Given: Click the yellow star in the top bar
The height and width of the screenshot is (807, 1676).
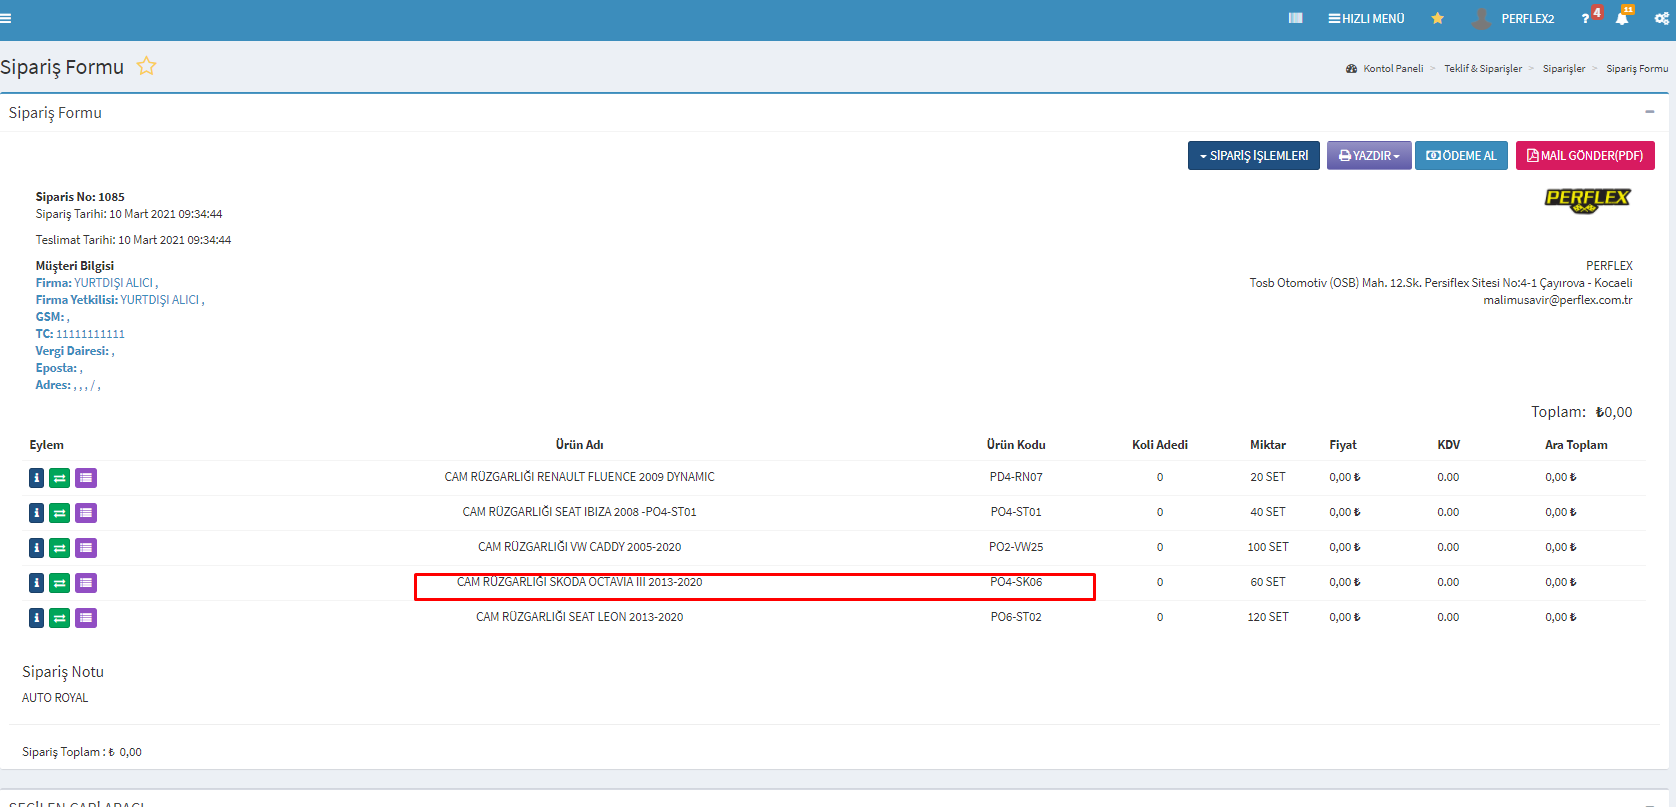Looking at the screenshot, I should pyautogui.click(x=1437, y=18).
